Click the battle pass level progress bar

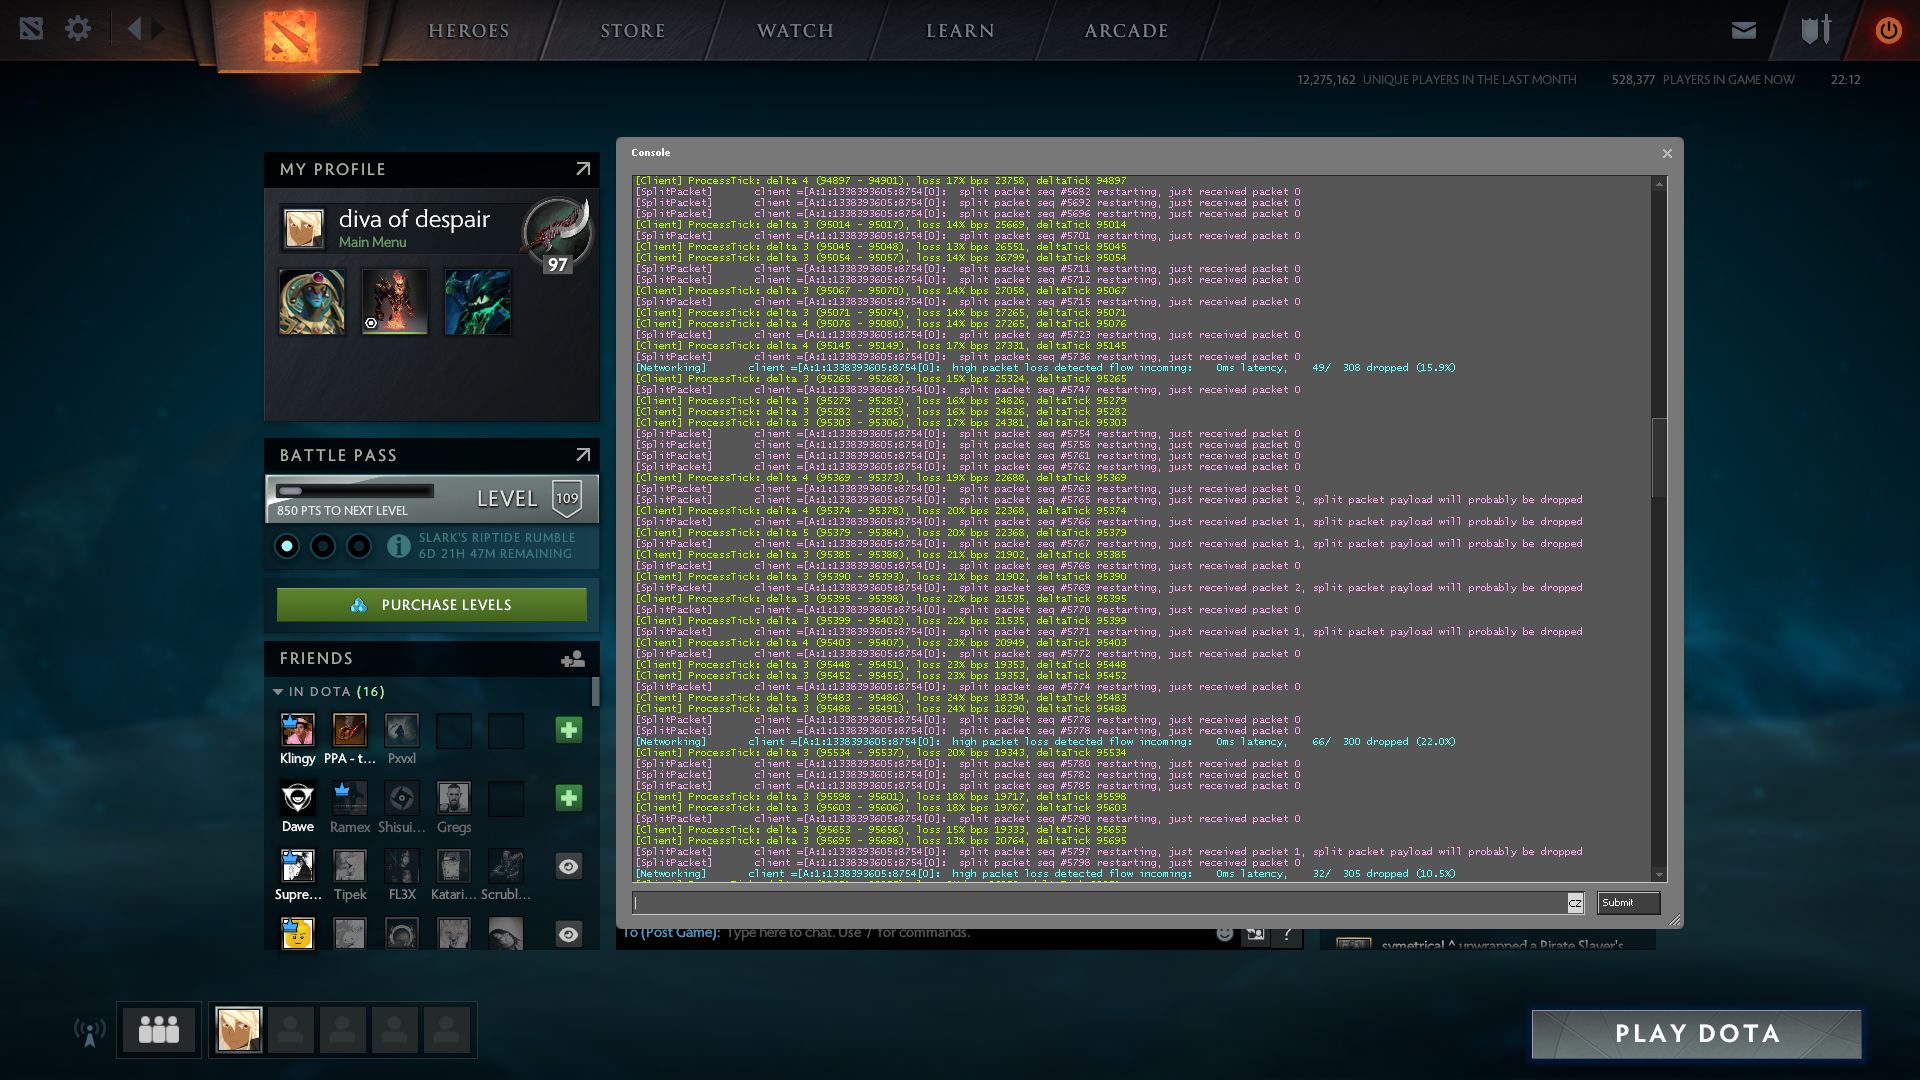355,491
